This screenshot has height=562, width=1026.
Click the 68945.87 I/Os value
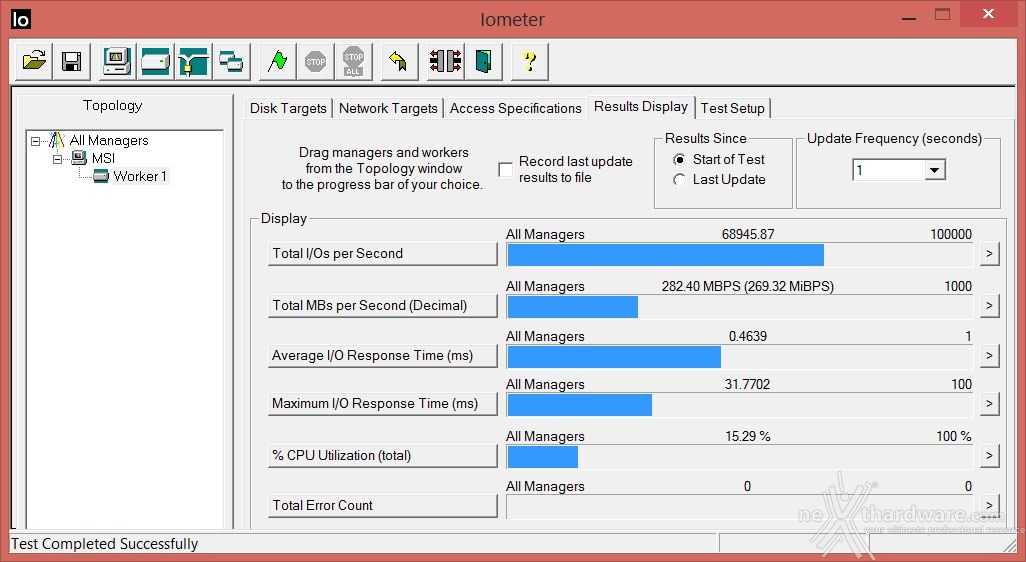(748, 234)
